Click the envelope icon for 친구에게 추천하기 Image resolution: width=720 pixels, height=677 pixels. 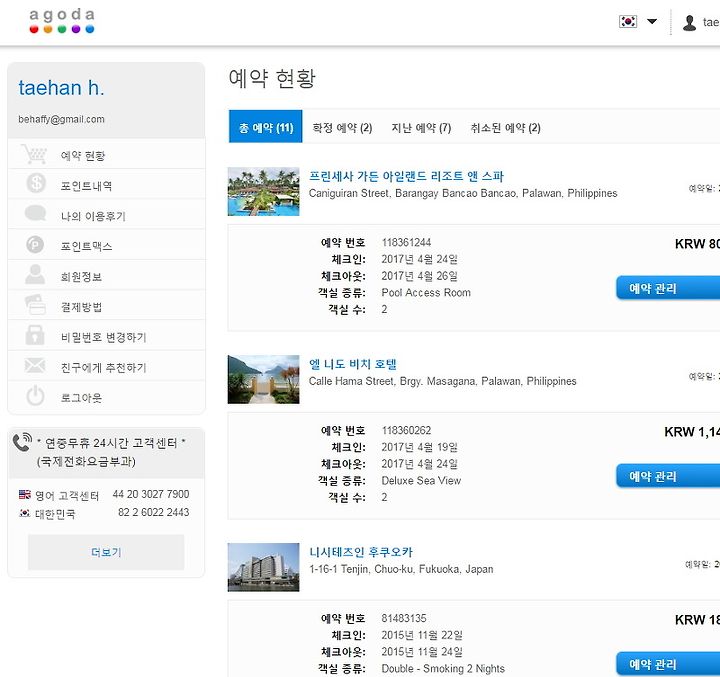point(35,366)
